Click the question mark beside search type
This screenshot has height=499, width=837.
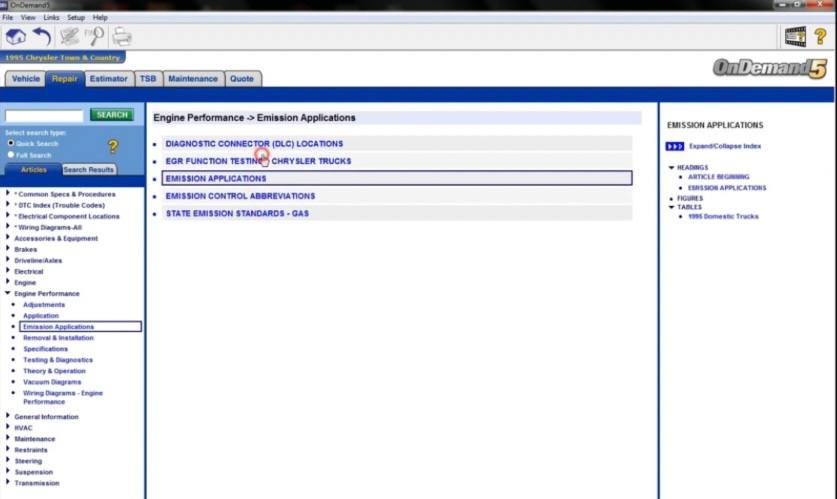pos(113,147)
